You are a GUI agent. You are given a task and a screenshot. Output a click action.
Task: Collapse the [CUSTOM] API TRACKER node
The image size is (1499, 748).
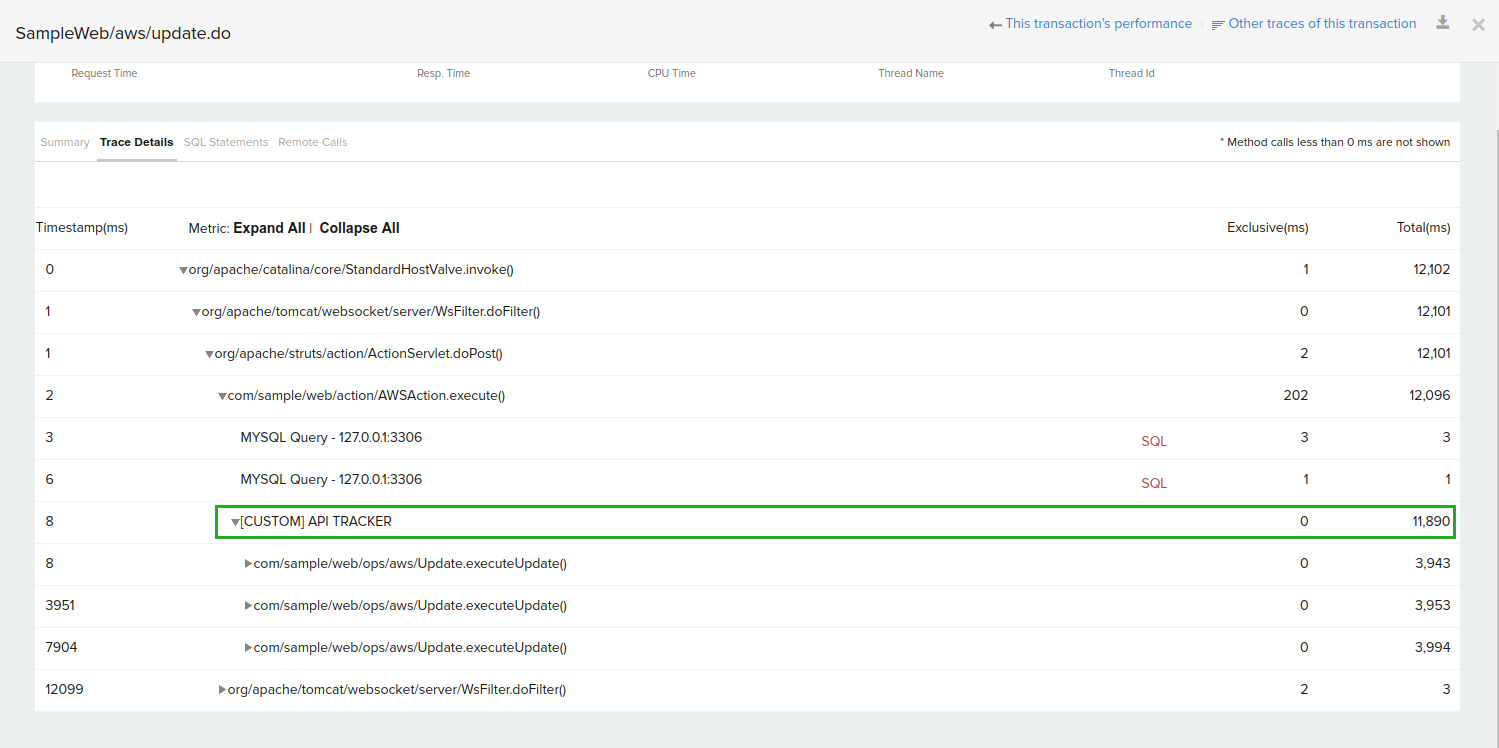pos(235,522)
